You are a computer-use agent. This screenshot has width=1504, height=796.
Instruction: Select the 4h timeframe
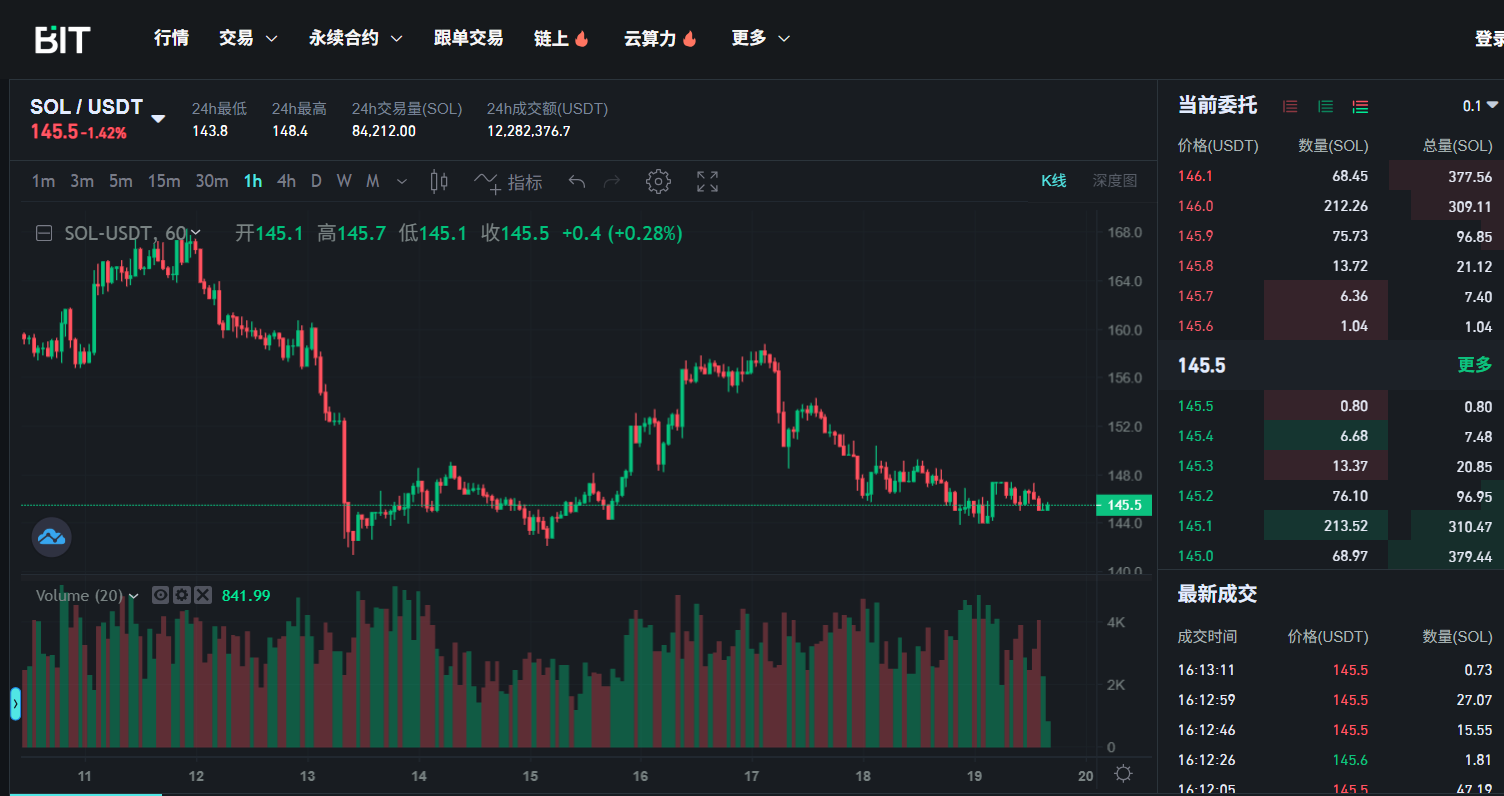pos(286,181)
